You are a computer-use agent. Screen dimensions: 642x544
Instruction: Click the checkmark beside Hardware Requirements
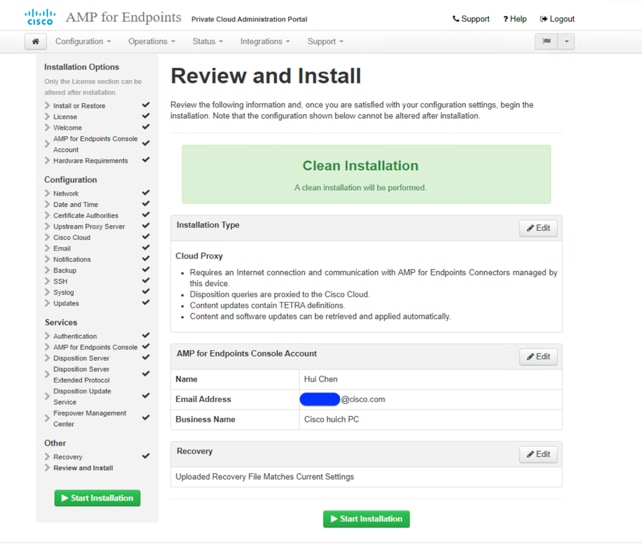pos(146,160)
